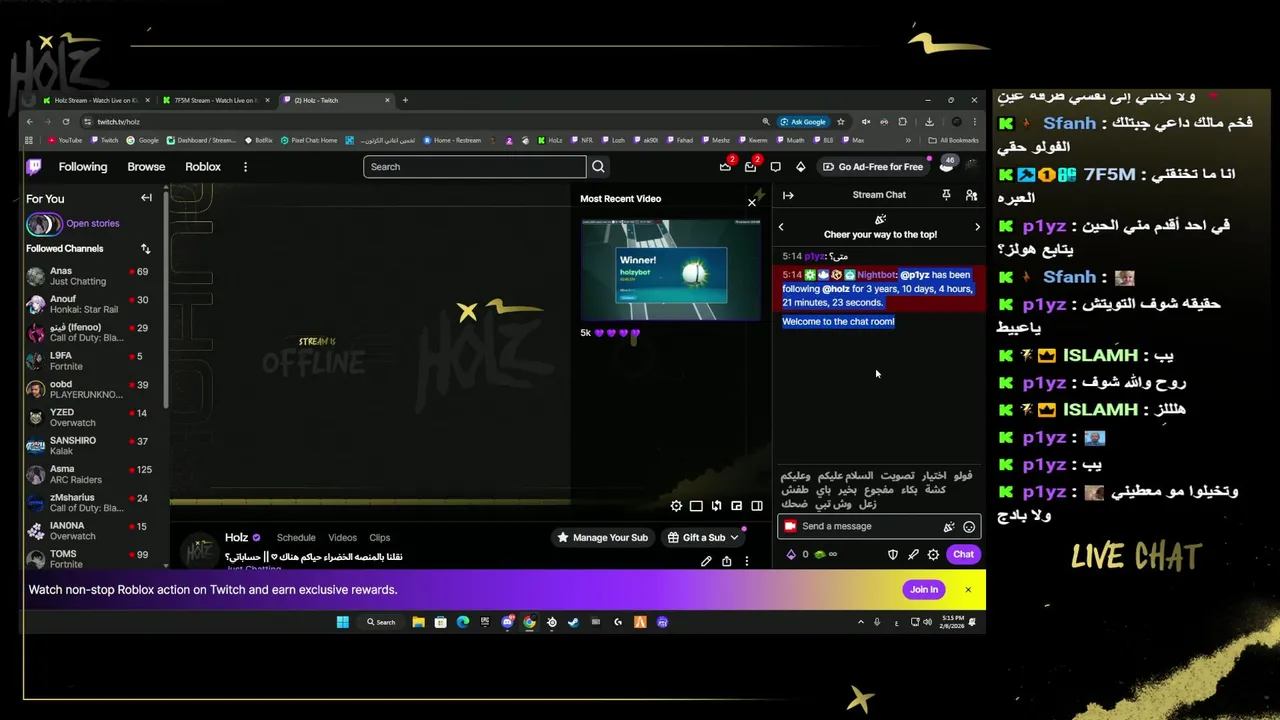Edit the stream info pencil icon

pyautogui.click(x=706, y=561)
